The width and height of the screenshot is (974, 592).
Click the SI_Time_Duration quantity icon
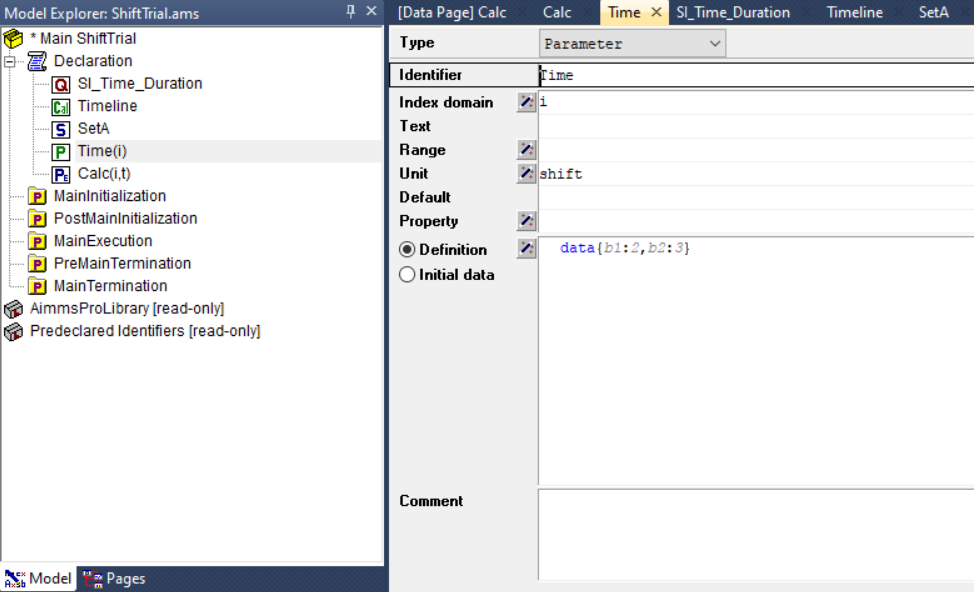coord(60,84)
